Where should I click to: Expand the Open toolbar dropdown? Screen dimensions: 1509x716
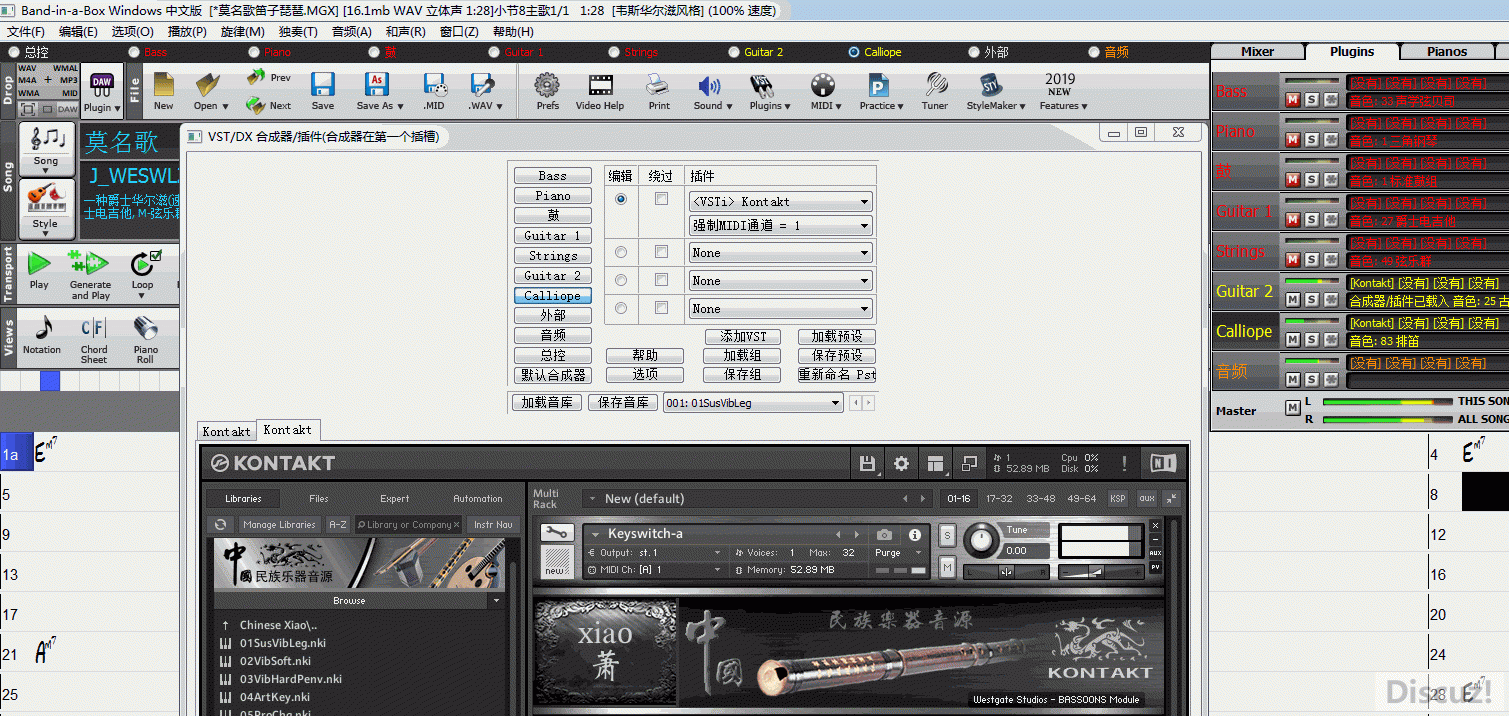tap(226, 106)
